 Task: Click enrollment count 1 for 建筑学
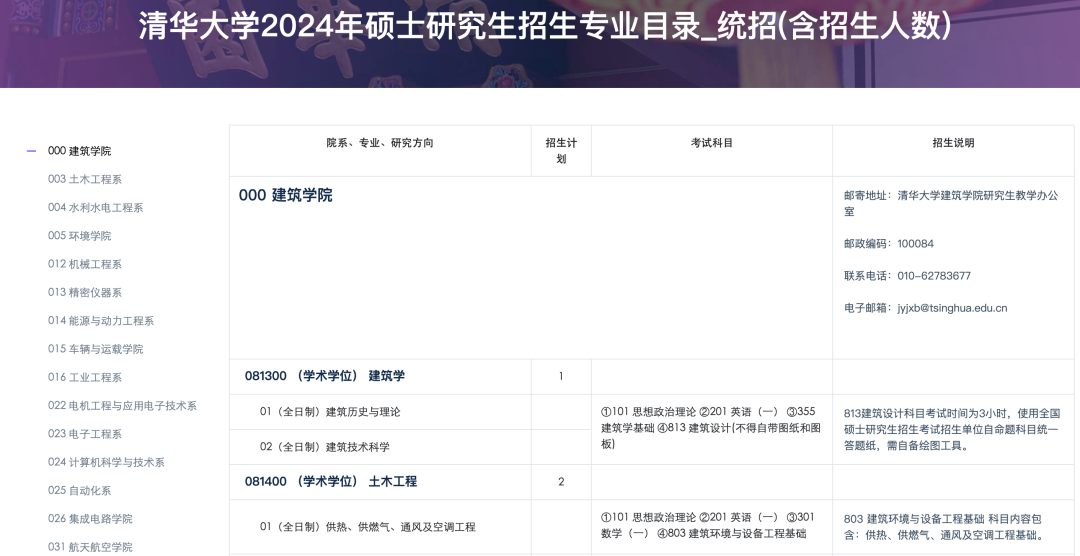(561, 376)
